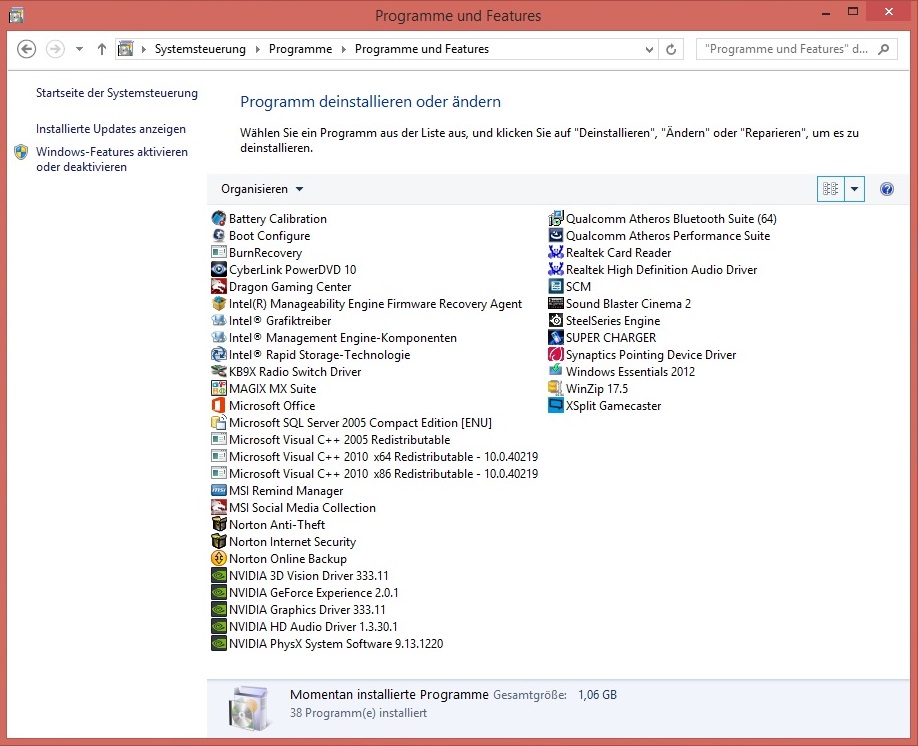The height and width of the screenshot is (746, 918).
Task: Click the Intel Manageability Engine Firmware Recovery Agent icon
Action: [x=218, y=303]
